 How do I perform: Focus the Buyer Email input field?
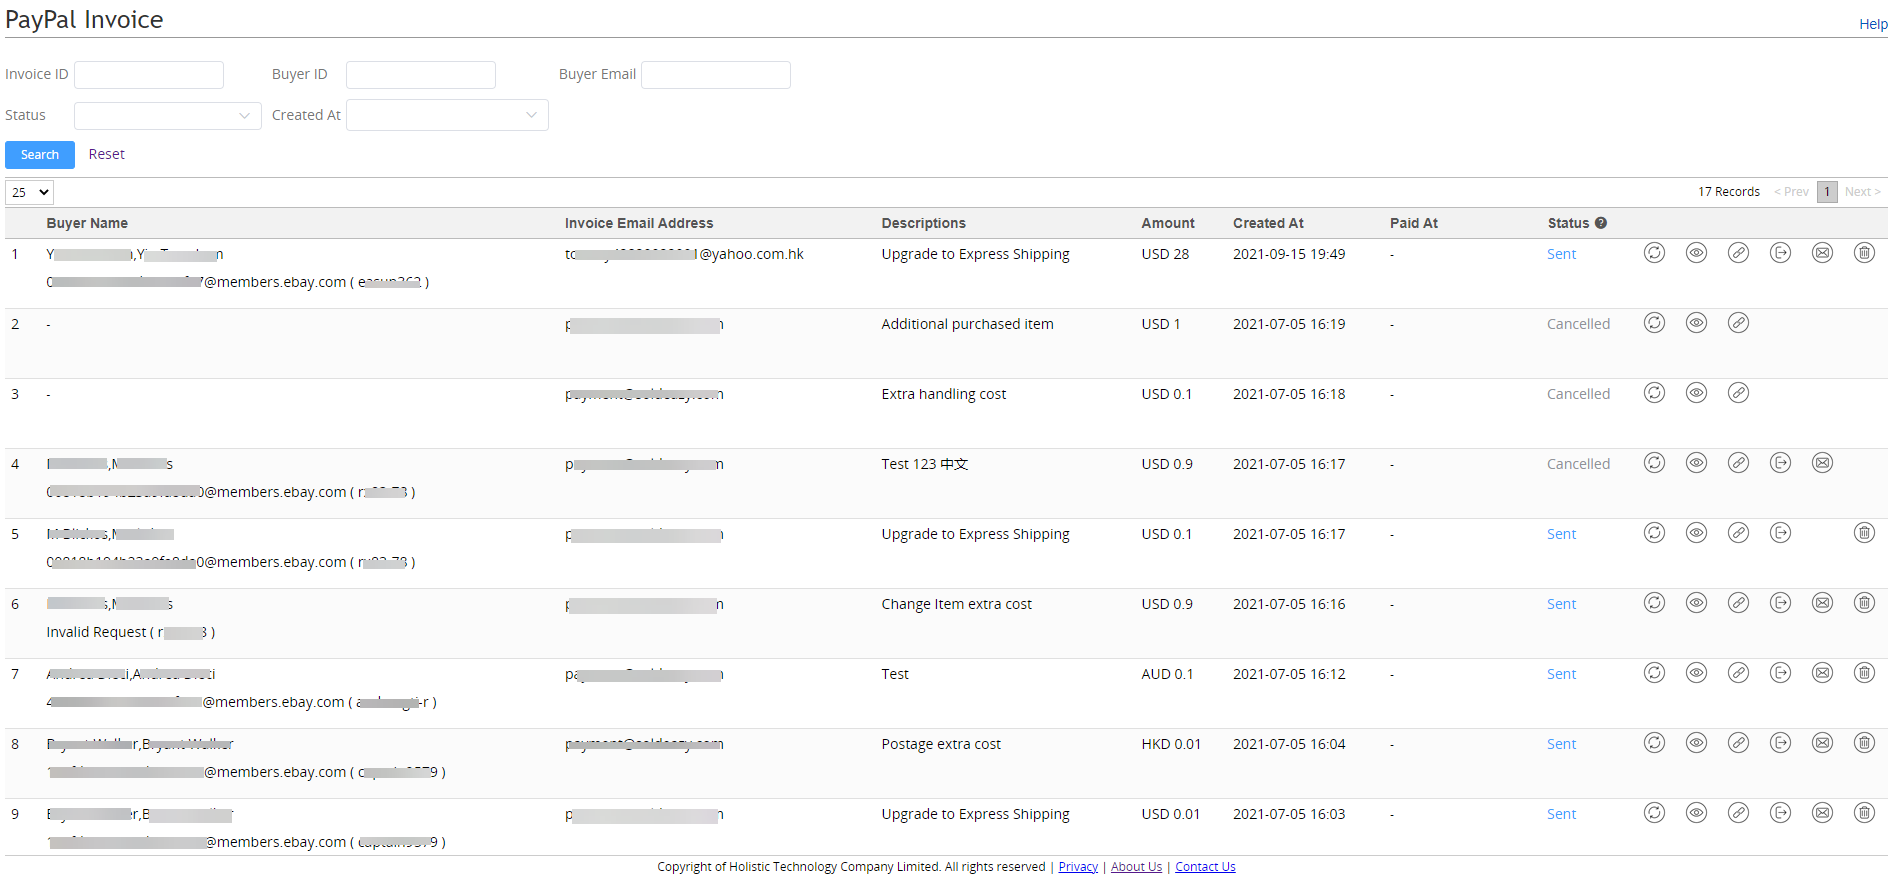(x=716, y=75)
